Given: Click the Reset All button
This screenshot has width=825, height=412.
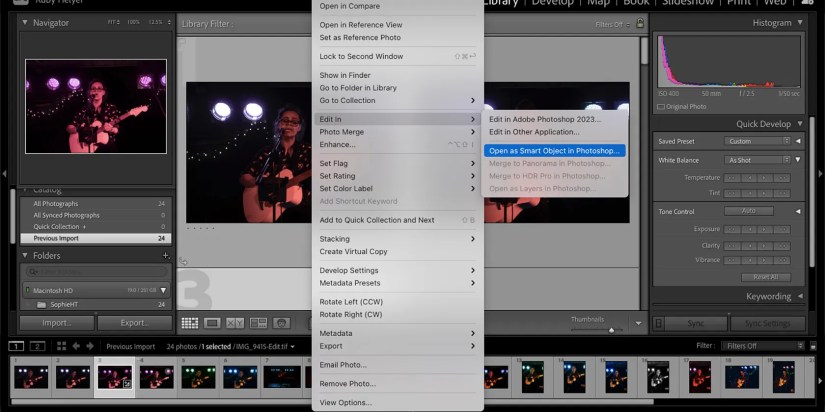Looking at the screenshot, I should 766,277.
